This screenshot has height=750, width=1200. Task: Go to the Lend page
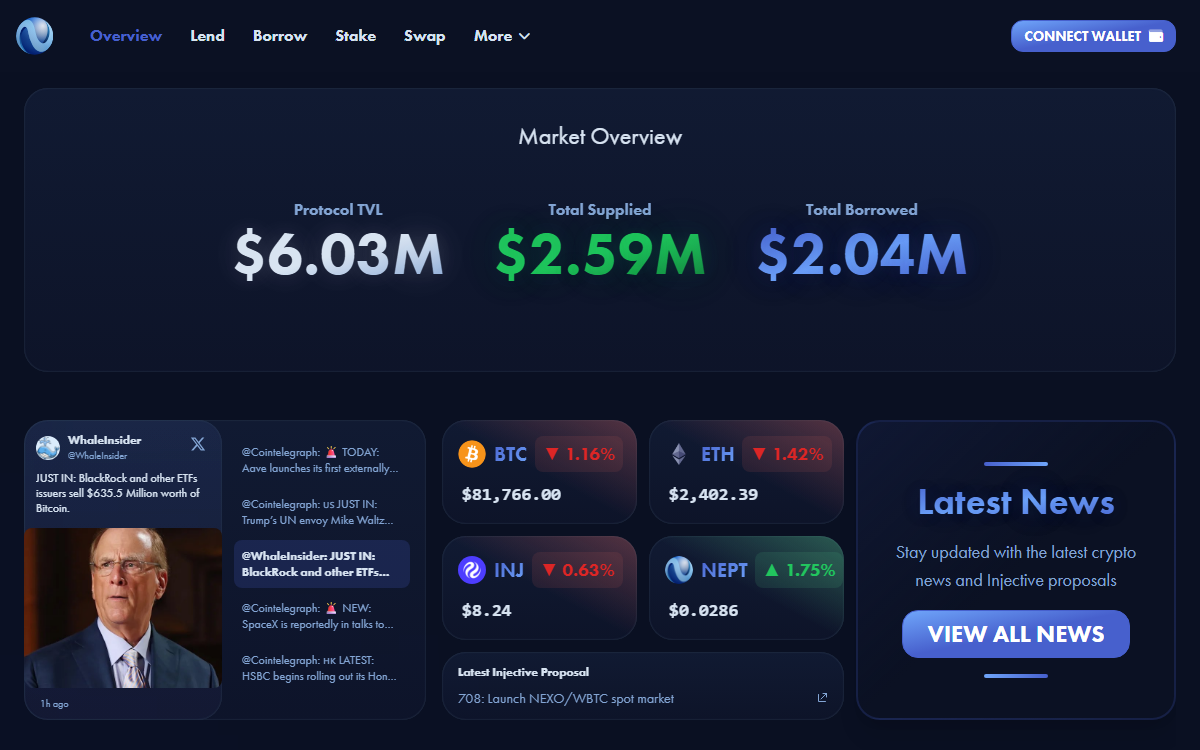click(208, 36)
